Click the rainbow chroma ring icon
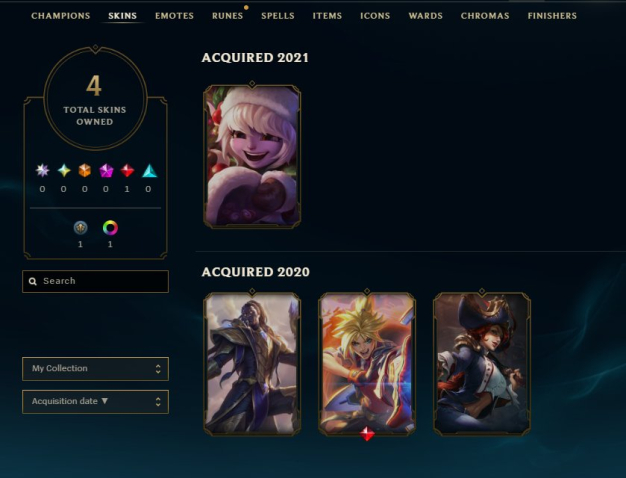Screen dimensions: 626x478 point(110,228)
